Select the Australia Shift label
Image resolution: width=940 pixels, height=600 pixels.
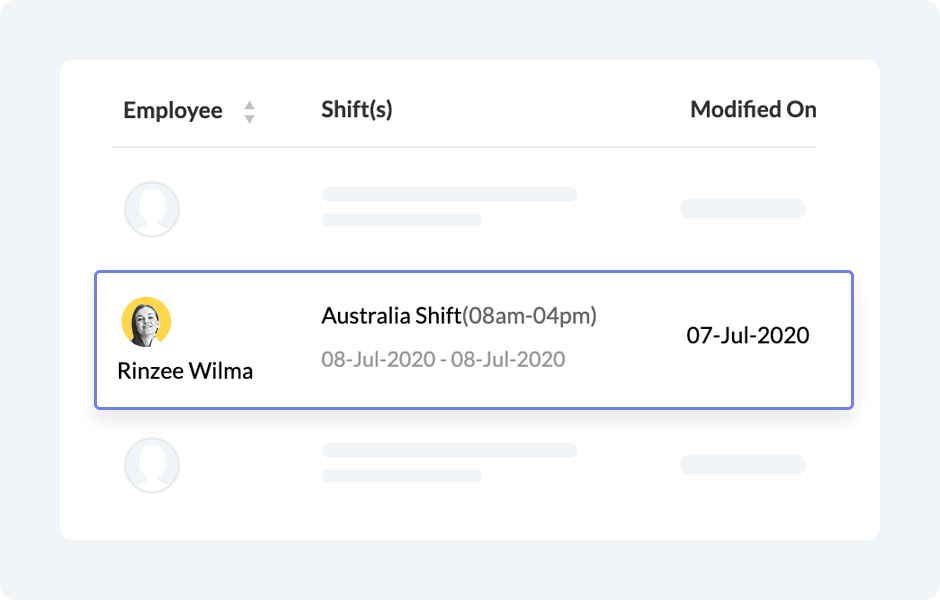(391, 316)
